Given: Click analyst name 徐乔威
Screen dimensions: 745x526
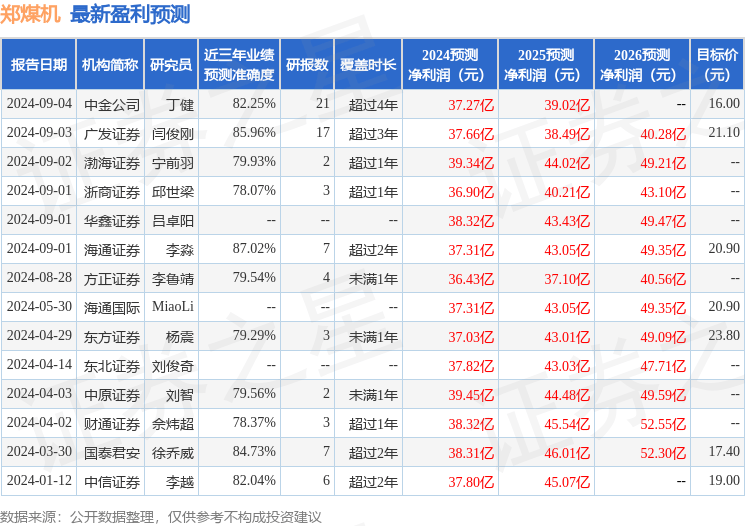Looking at the screenshot, I should [173, 452].
